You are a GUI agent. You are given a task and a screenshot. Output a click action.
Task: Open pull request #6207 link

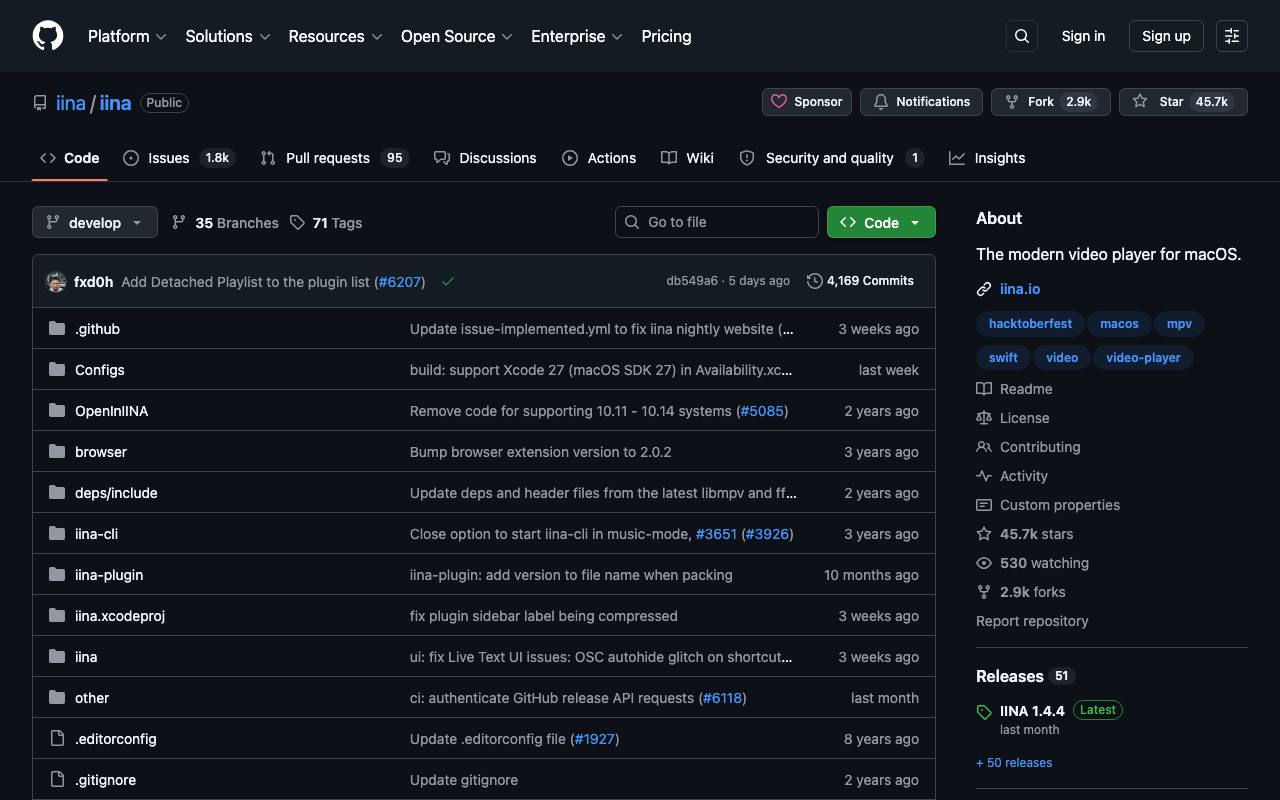pos(400,282)
